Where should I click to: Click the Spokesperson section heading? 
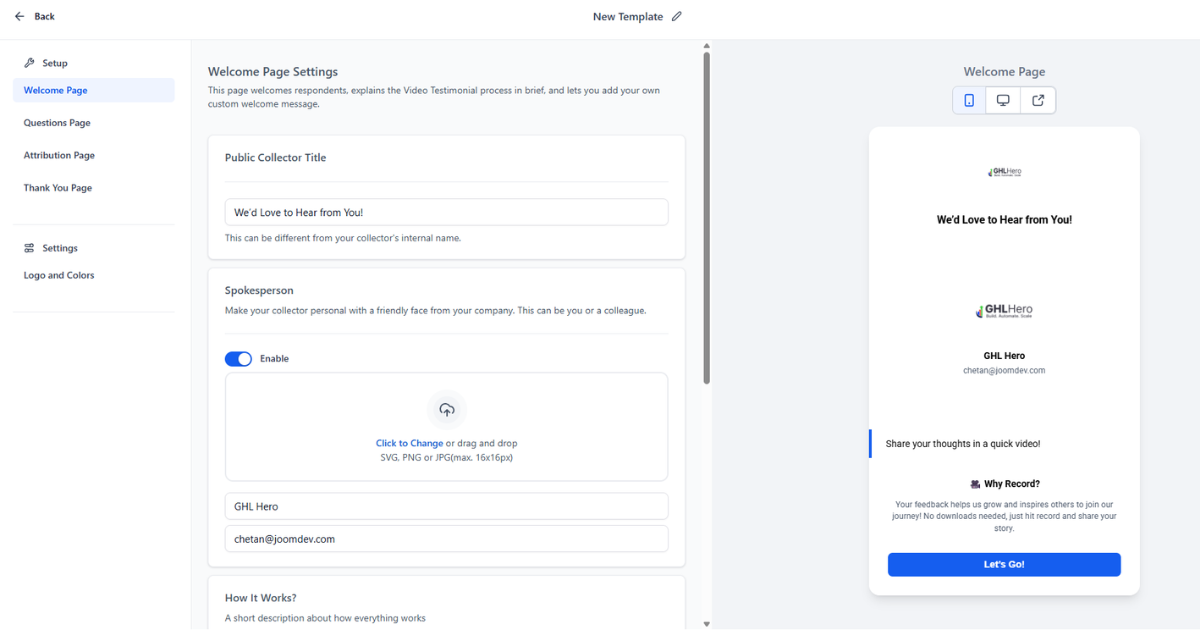259,290
